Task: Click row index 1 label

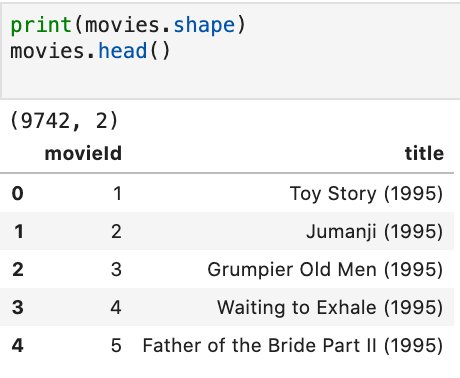Action: coord(19,232)
